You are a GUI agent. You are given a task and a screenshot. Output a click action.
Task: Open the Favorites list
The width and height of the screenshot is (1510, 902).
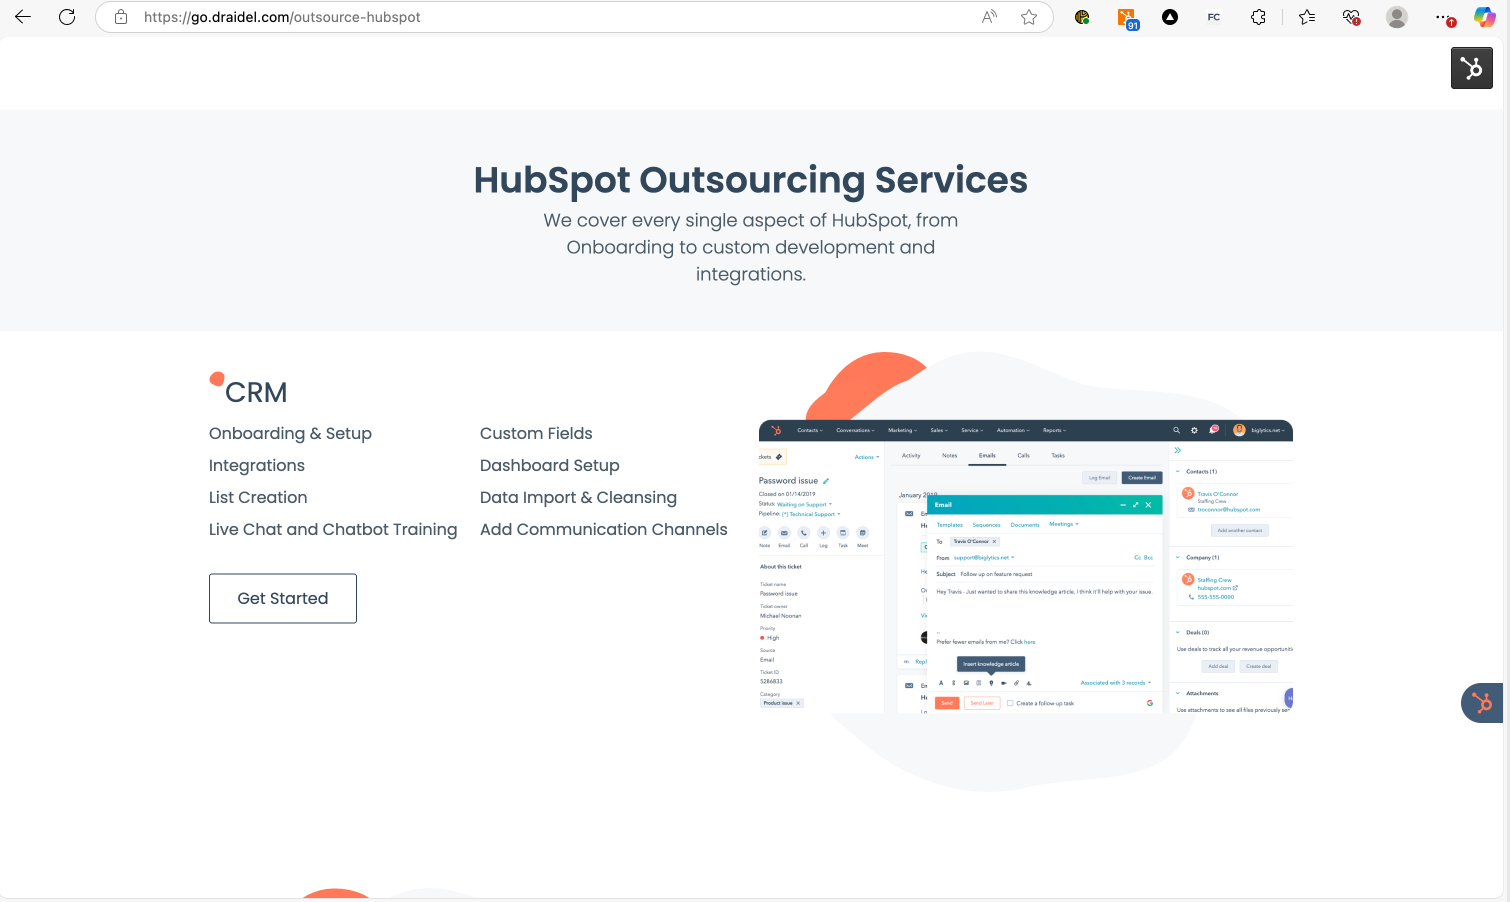pyautogui.click(x=1307, y=17)
